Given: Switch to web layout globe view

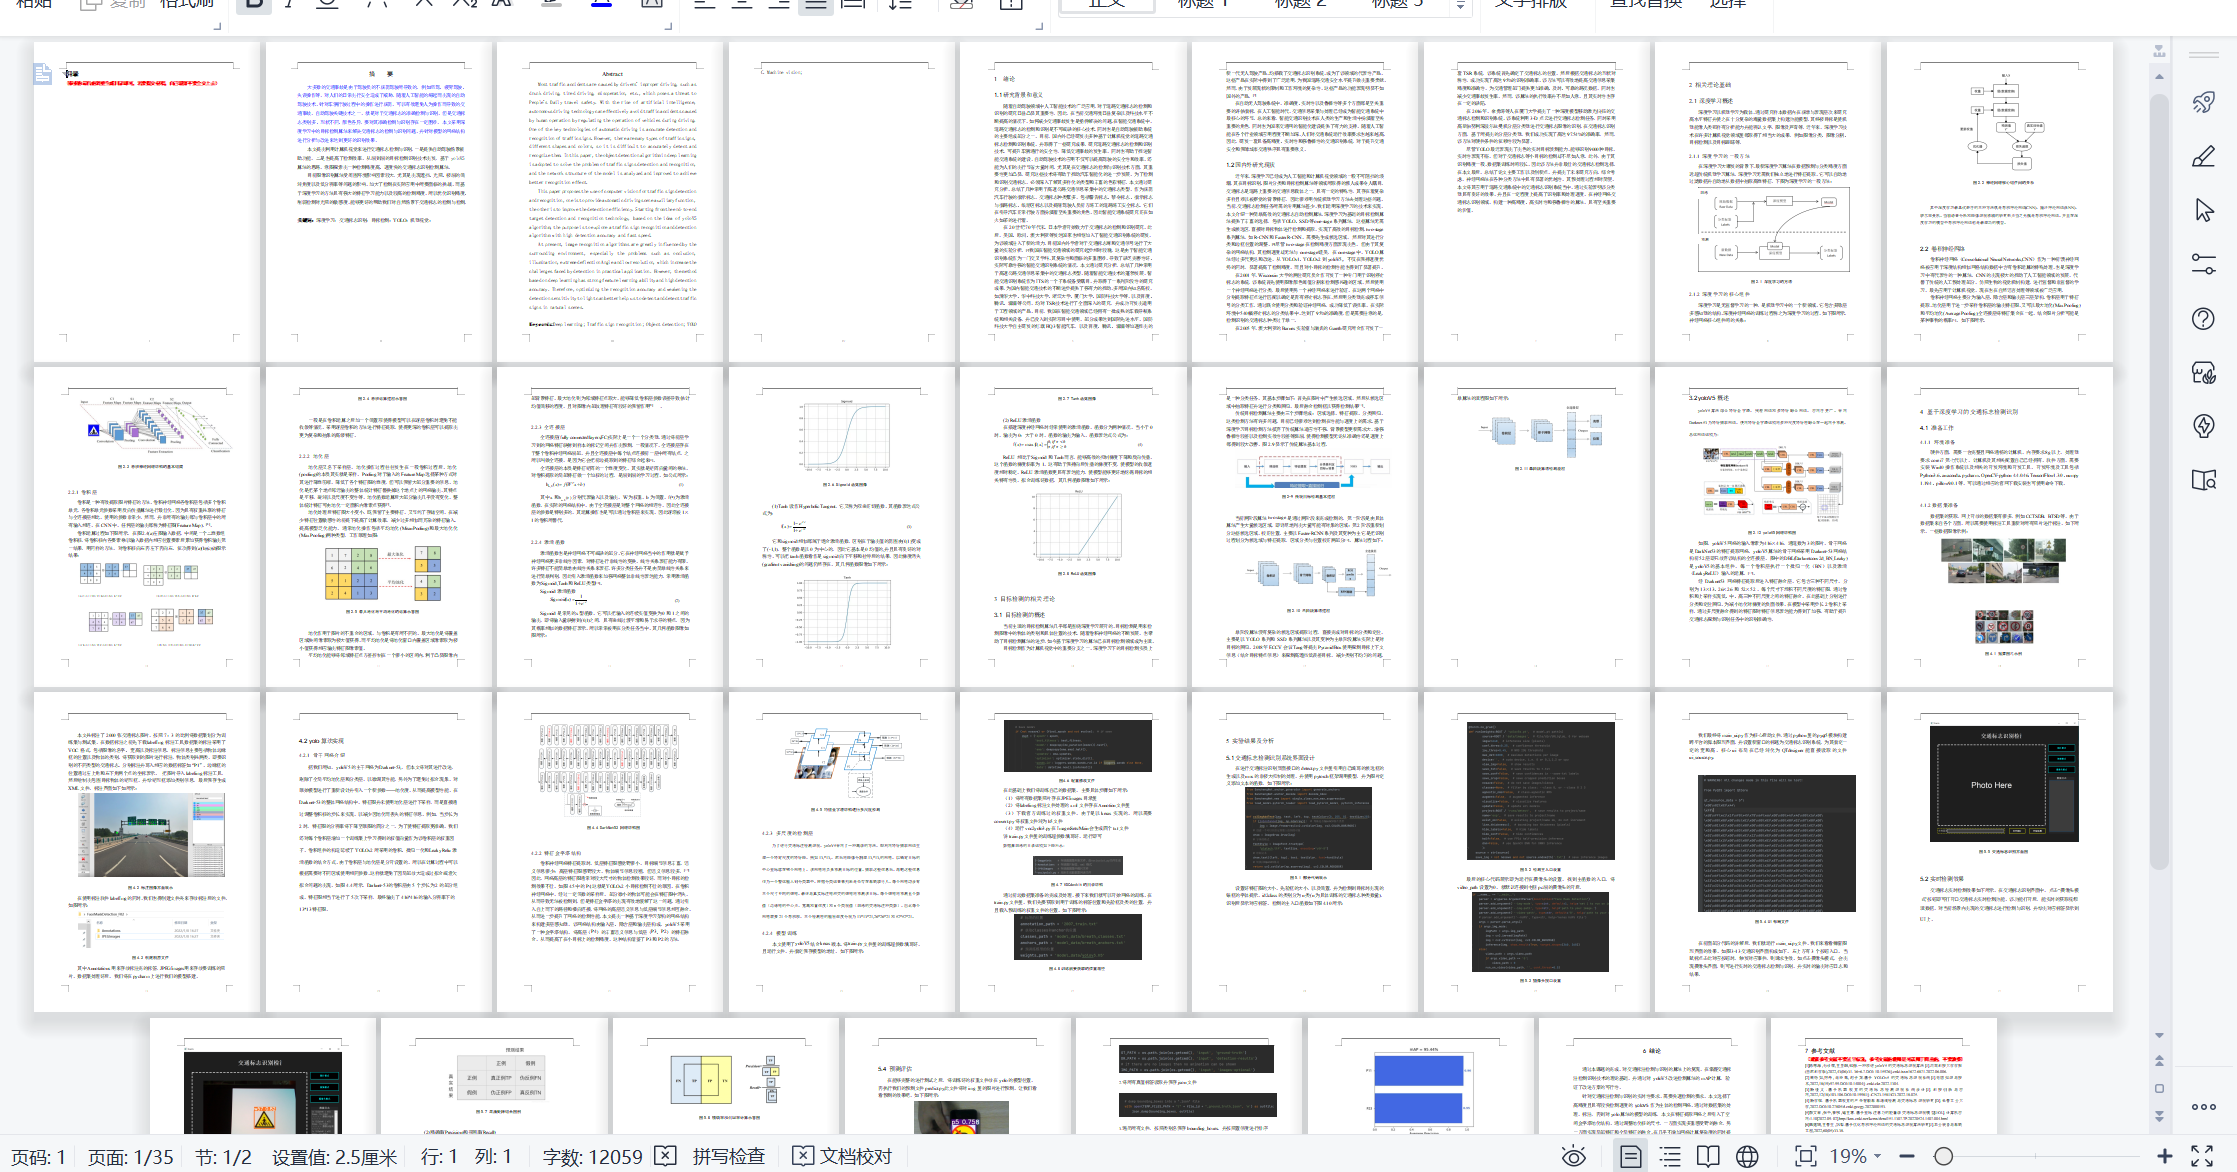Looking at the screenshot, I should (1747, 1157).
